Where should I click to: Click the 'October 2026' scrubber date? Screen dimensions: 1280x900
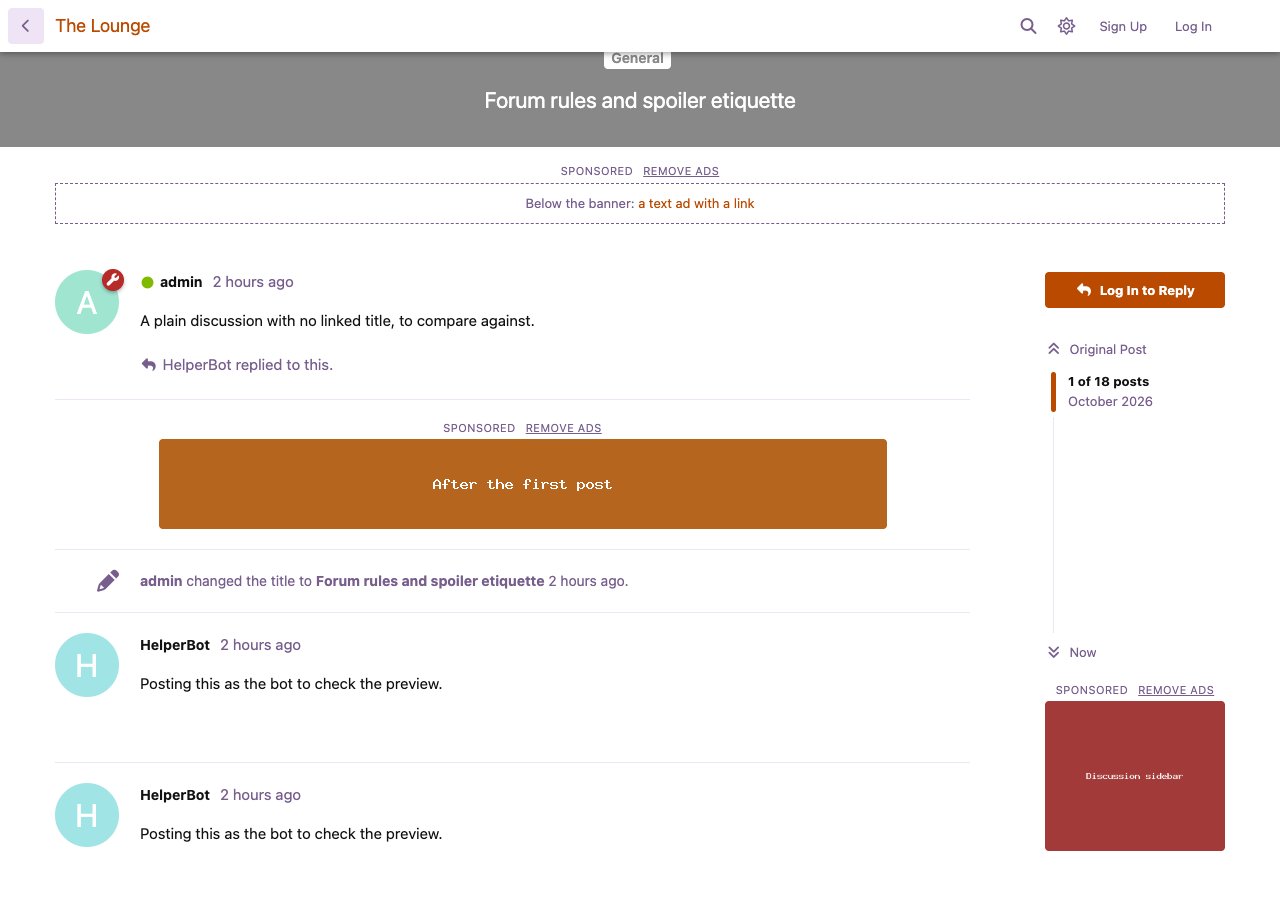point(1110,401)
